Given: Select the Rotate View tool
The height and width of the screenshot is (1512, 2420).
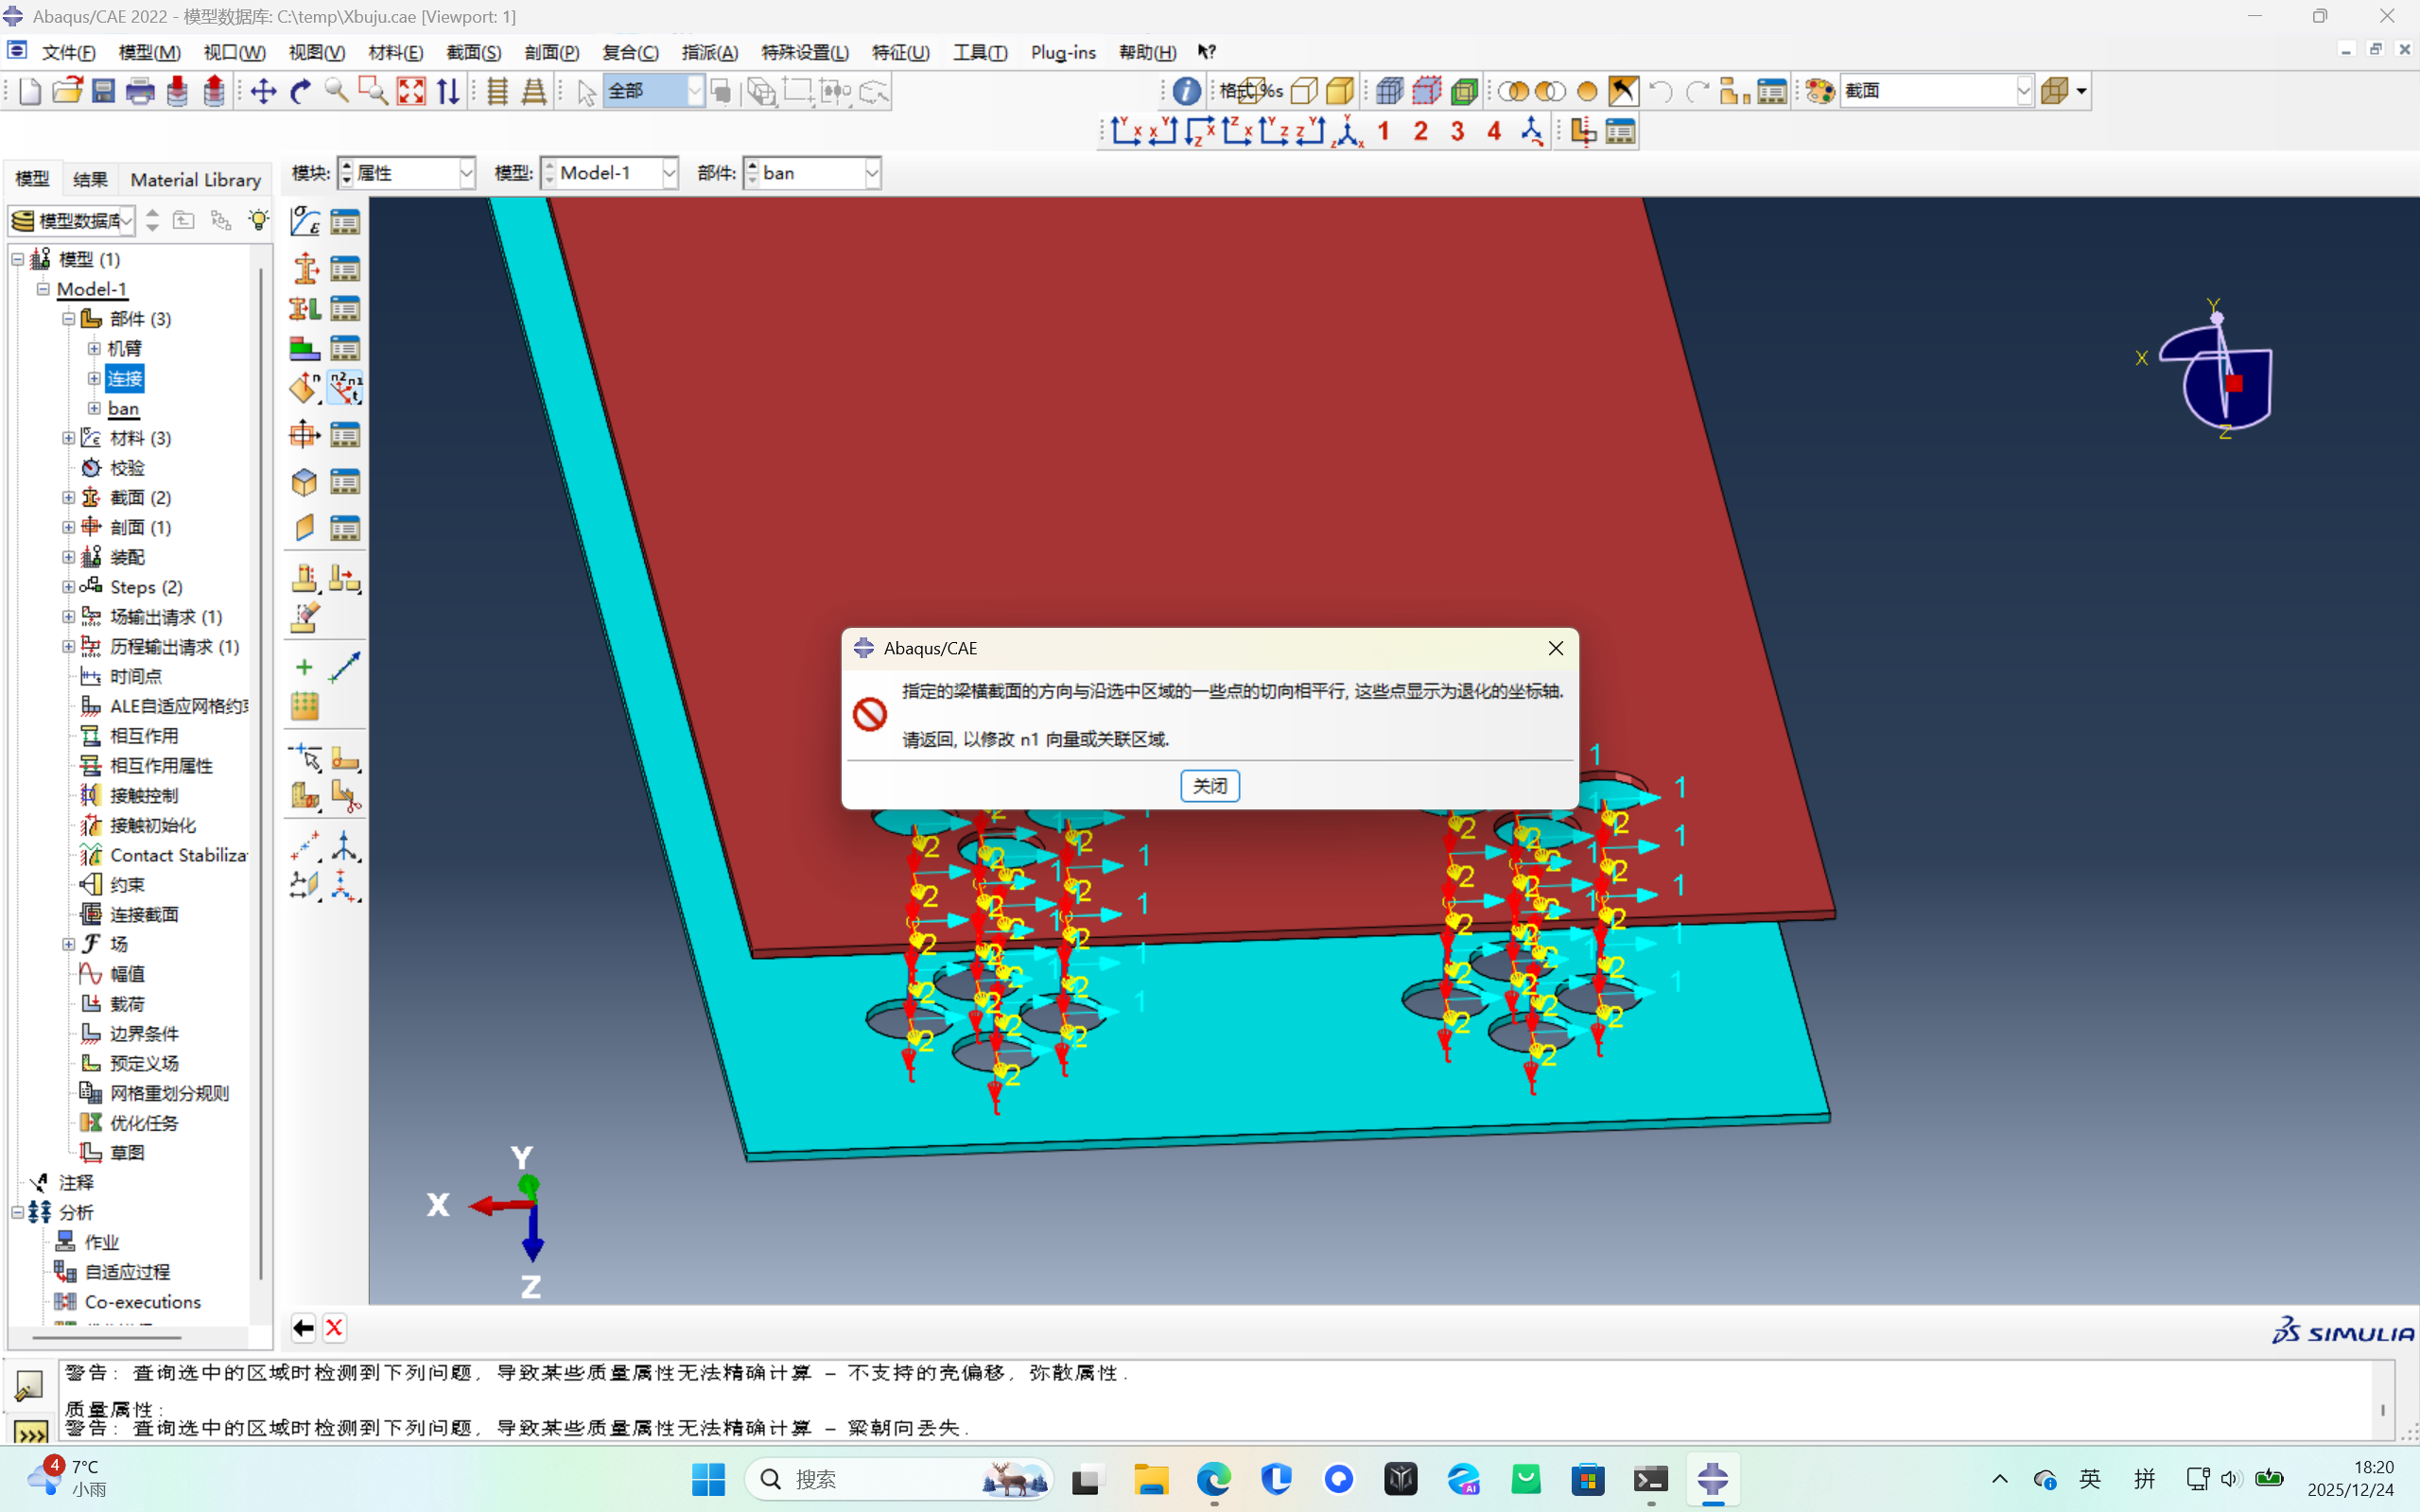Looking at the screenshot, I should 300,91.
